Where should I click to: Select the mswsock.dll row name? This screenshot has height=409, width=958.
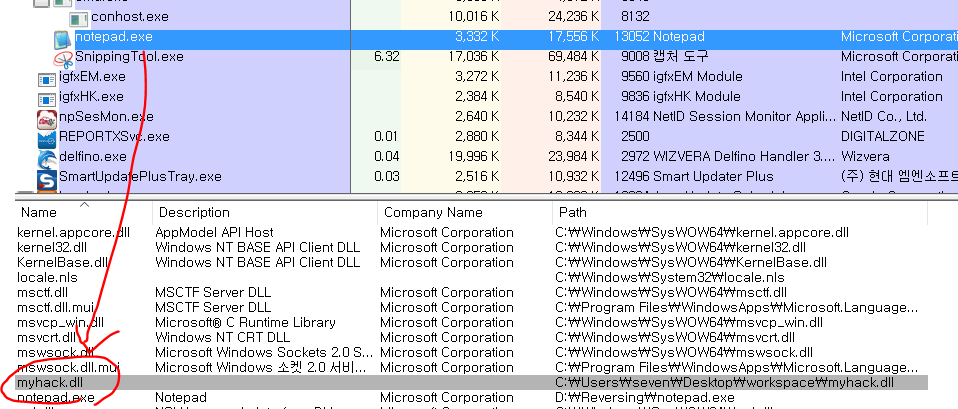[55, 353]
